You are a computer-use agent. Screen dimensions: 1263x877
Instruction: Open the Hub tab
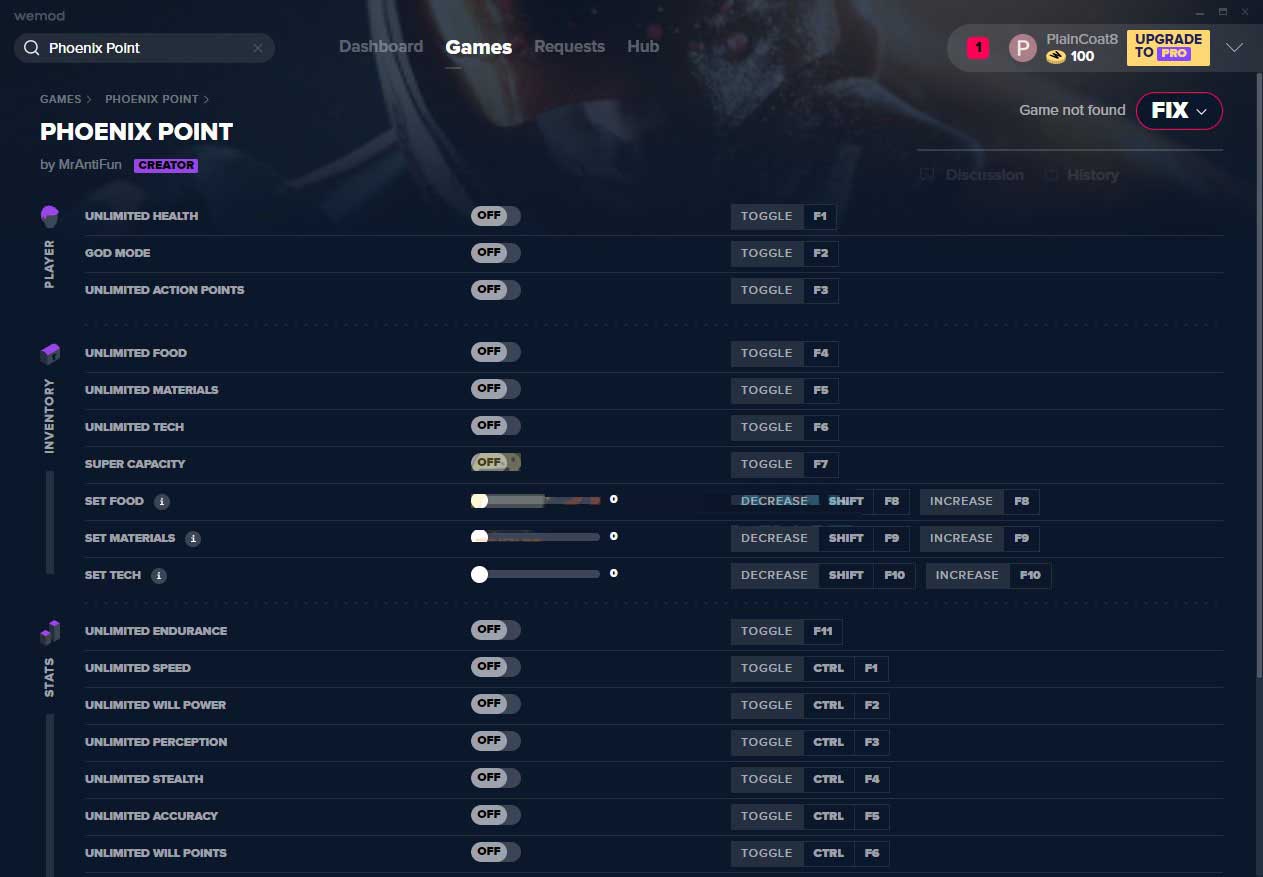click(643, 47)
